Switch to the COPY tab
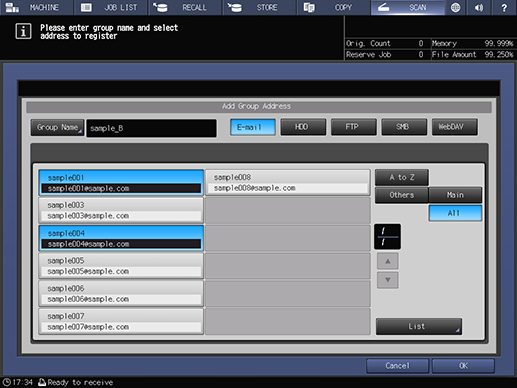 pos(333,7)
